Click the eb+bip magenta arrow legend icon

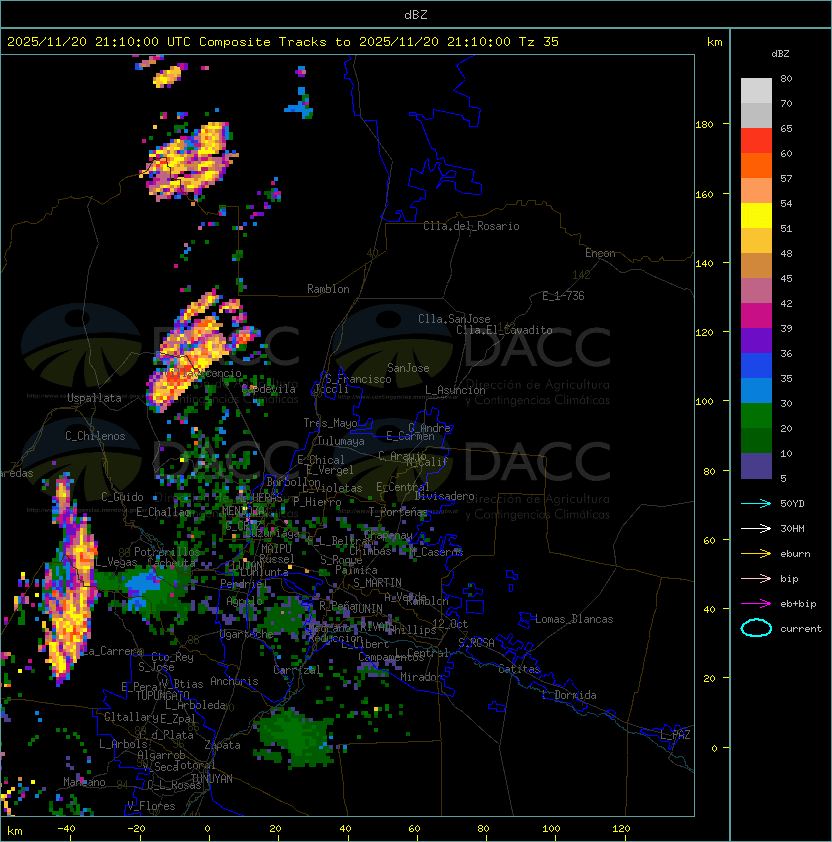click(756, 604)
